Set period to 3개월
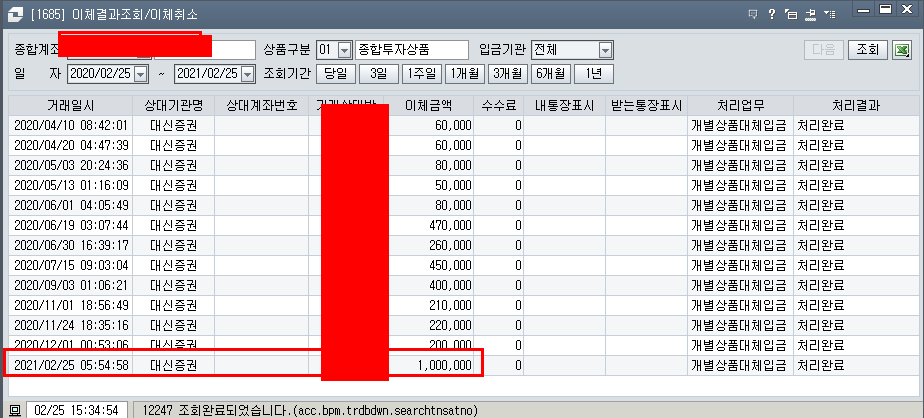Screen dimensions: 924x418 [508, 74]
